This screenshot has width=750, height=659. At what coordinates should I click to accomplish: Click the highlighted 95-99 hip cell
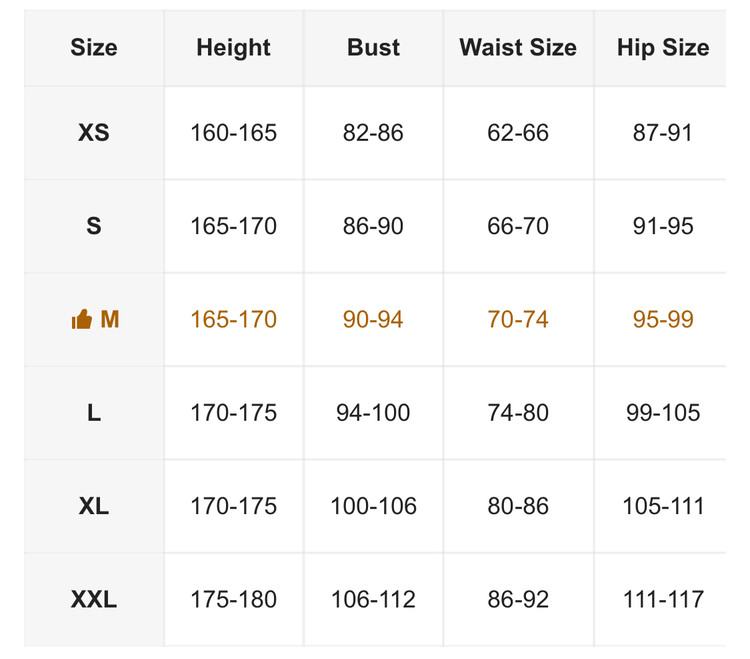click(x=662, y=320)
